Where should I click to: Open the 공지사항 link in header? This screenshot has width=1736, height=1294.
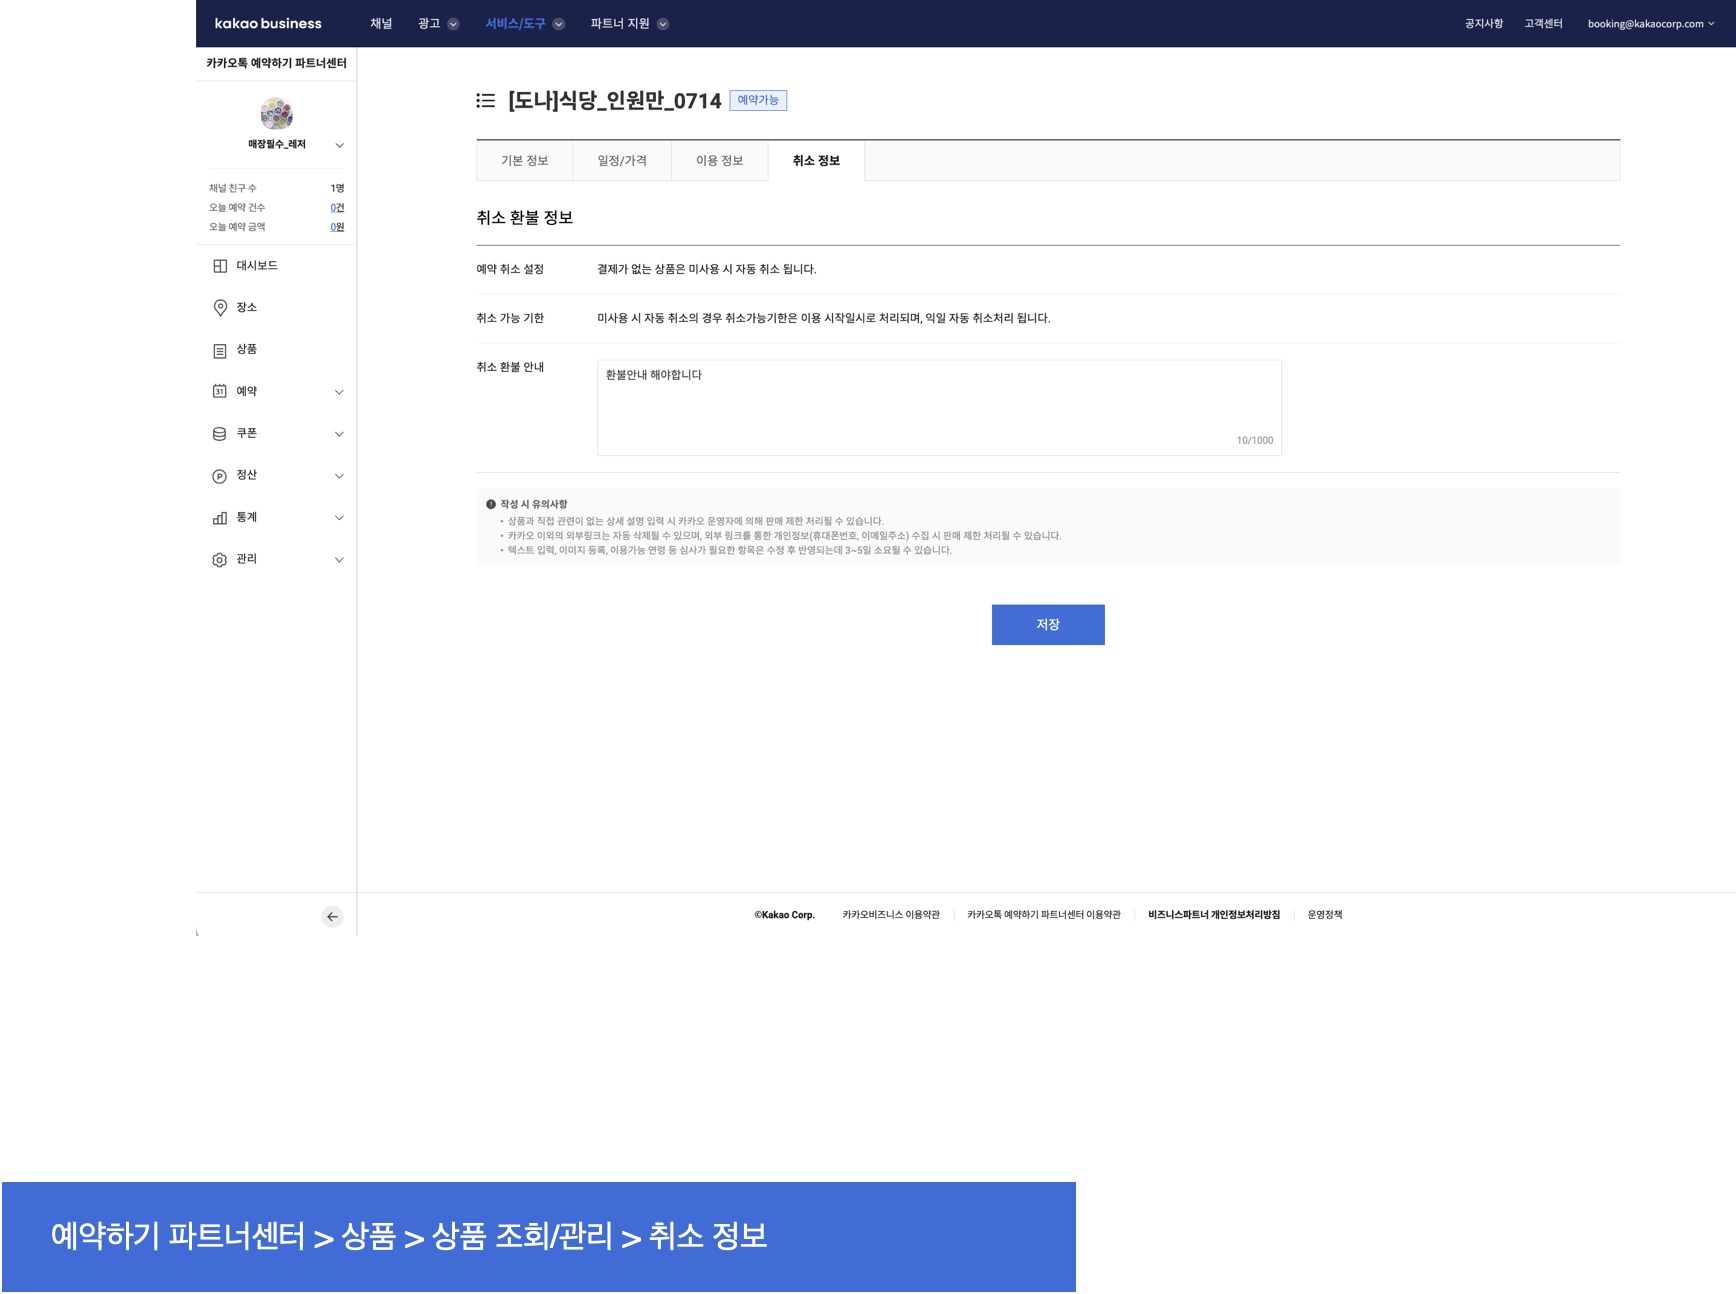point(1483,24)
